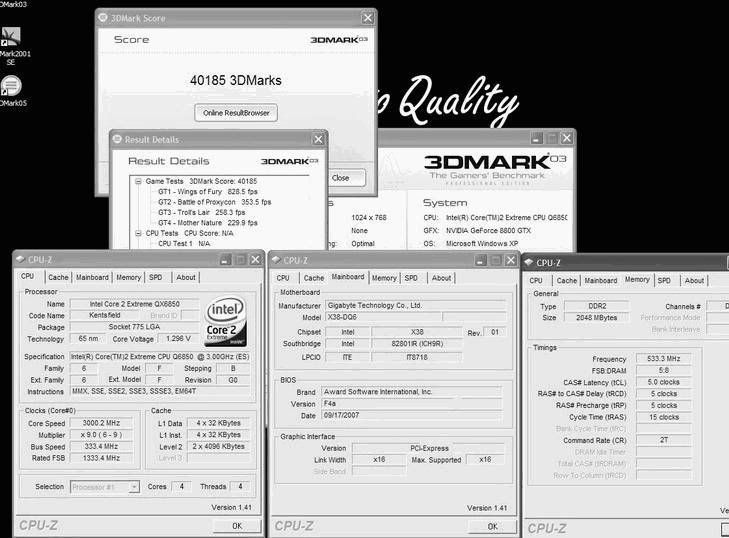This screenshot has height=538, width=729.
Task: Go to Cache tab in CPU-Z Memory window
Action: [567, 280]
